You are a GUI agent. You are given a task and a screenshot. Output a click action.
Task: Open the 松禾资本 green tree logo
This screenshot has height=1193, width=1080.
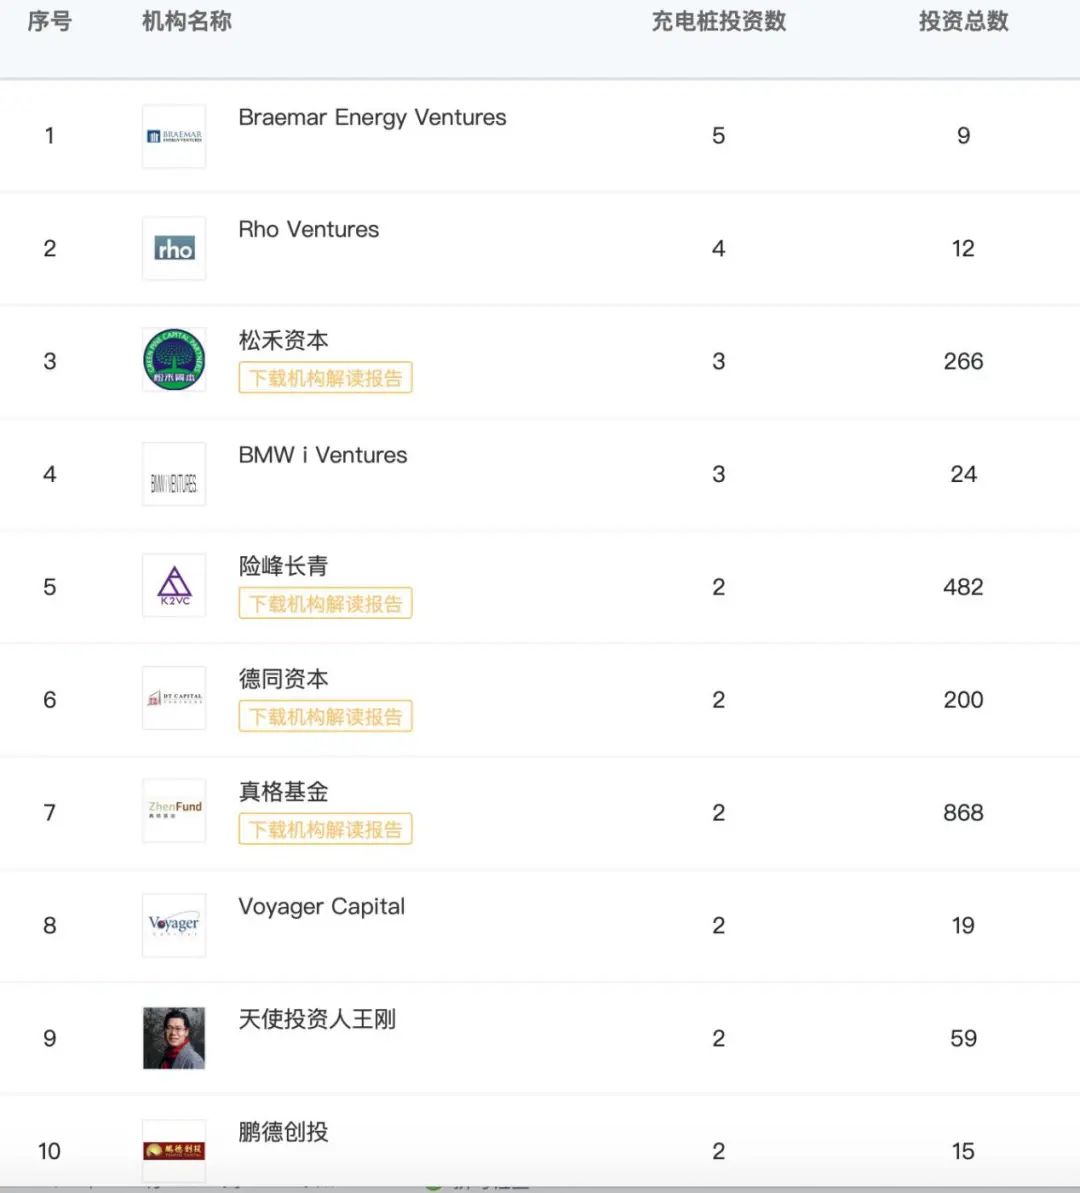pos(174,360)
